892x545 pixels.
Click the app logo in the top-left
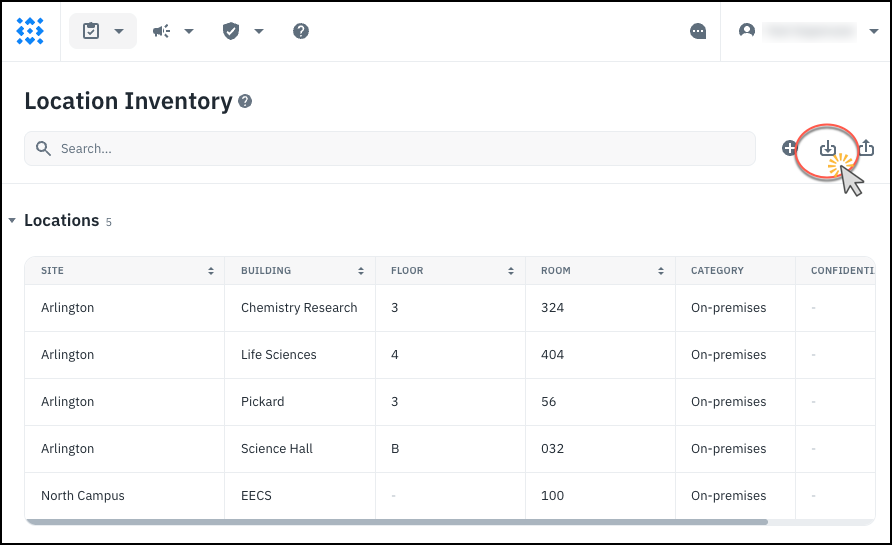[30, 31]
